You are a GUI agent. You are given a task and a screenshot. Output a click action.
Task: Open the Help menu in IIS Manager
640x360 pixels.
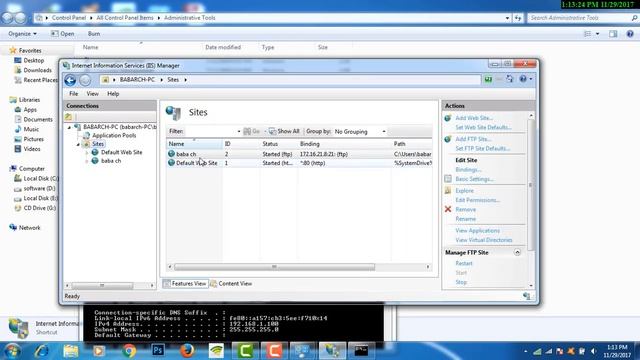click(113, 94)
